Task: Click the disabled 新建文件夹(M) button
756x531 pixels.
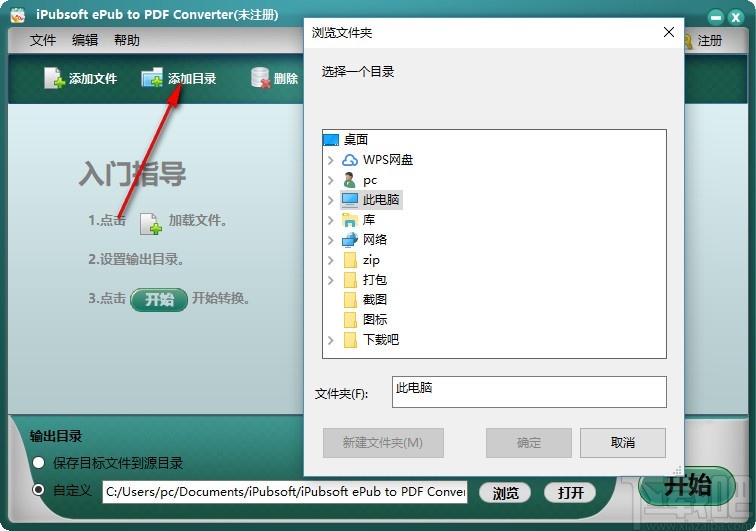Action: click(383, 443)
